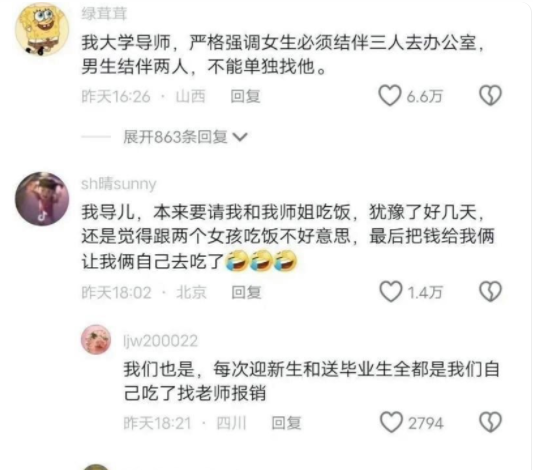The image size is (533, 470).
Task: Open ljw200022's small avatar
Action: tap(96, 340)
